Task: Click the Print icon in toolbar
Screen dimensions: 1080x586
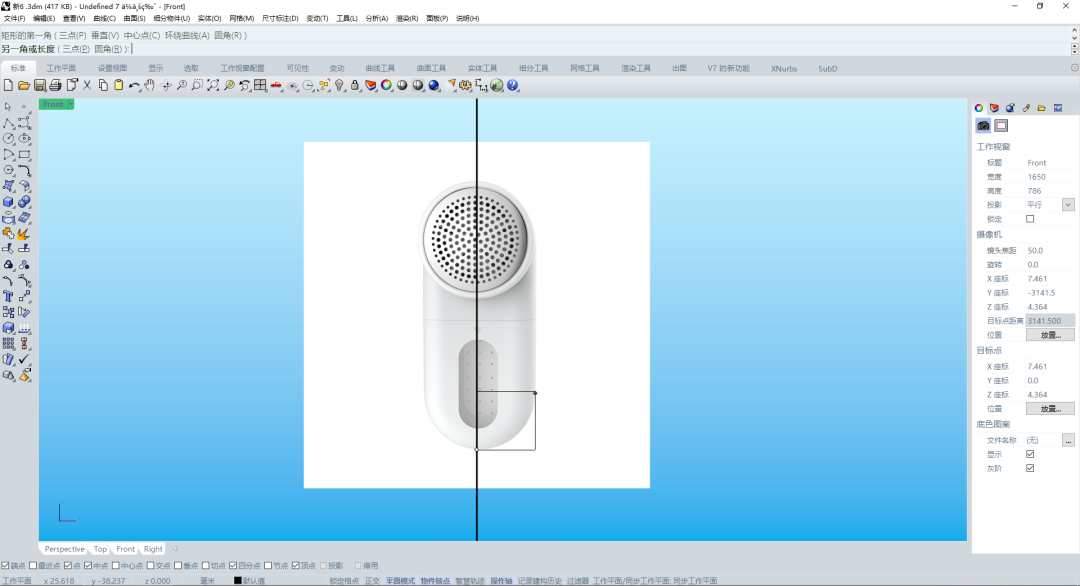Action: point(56,85)
